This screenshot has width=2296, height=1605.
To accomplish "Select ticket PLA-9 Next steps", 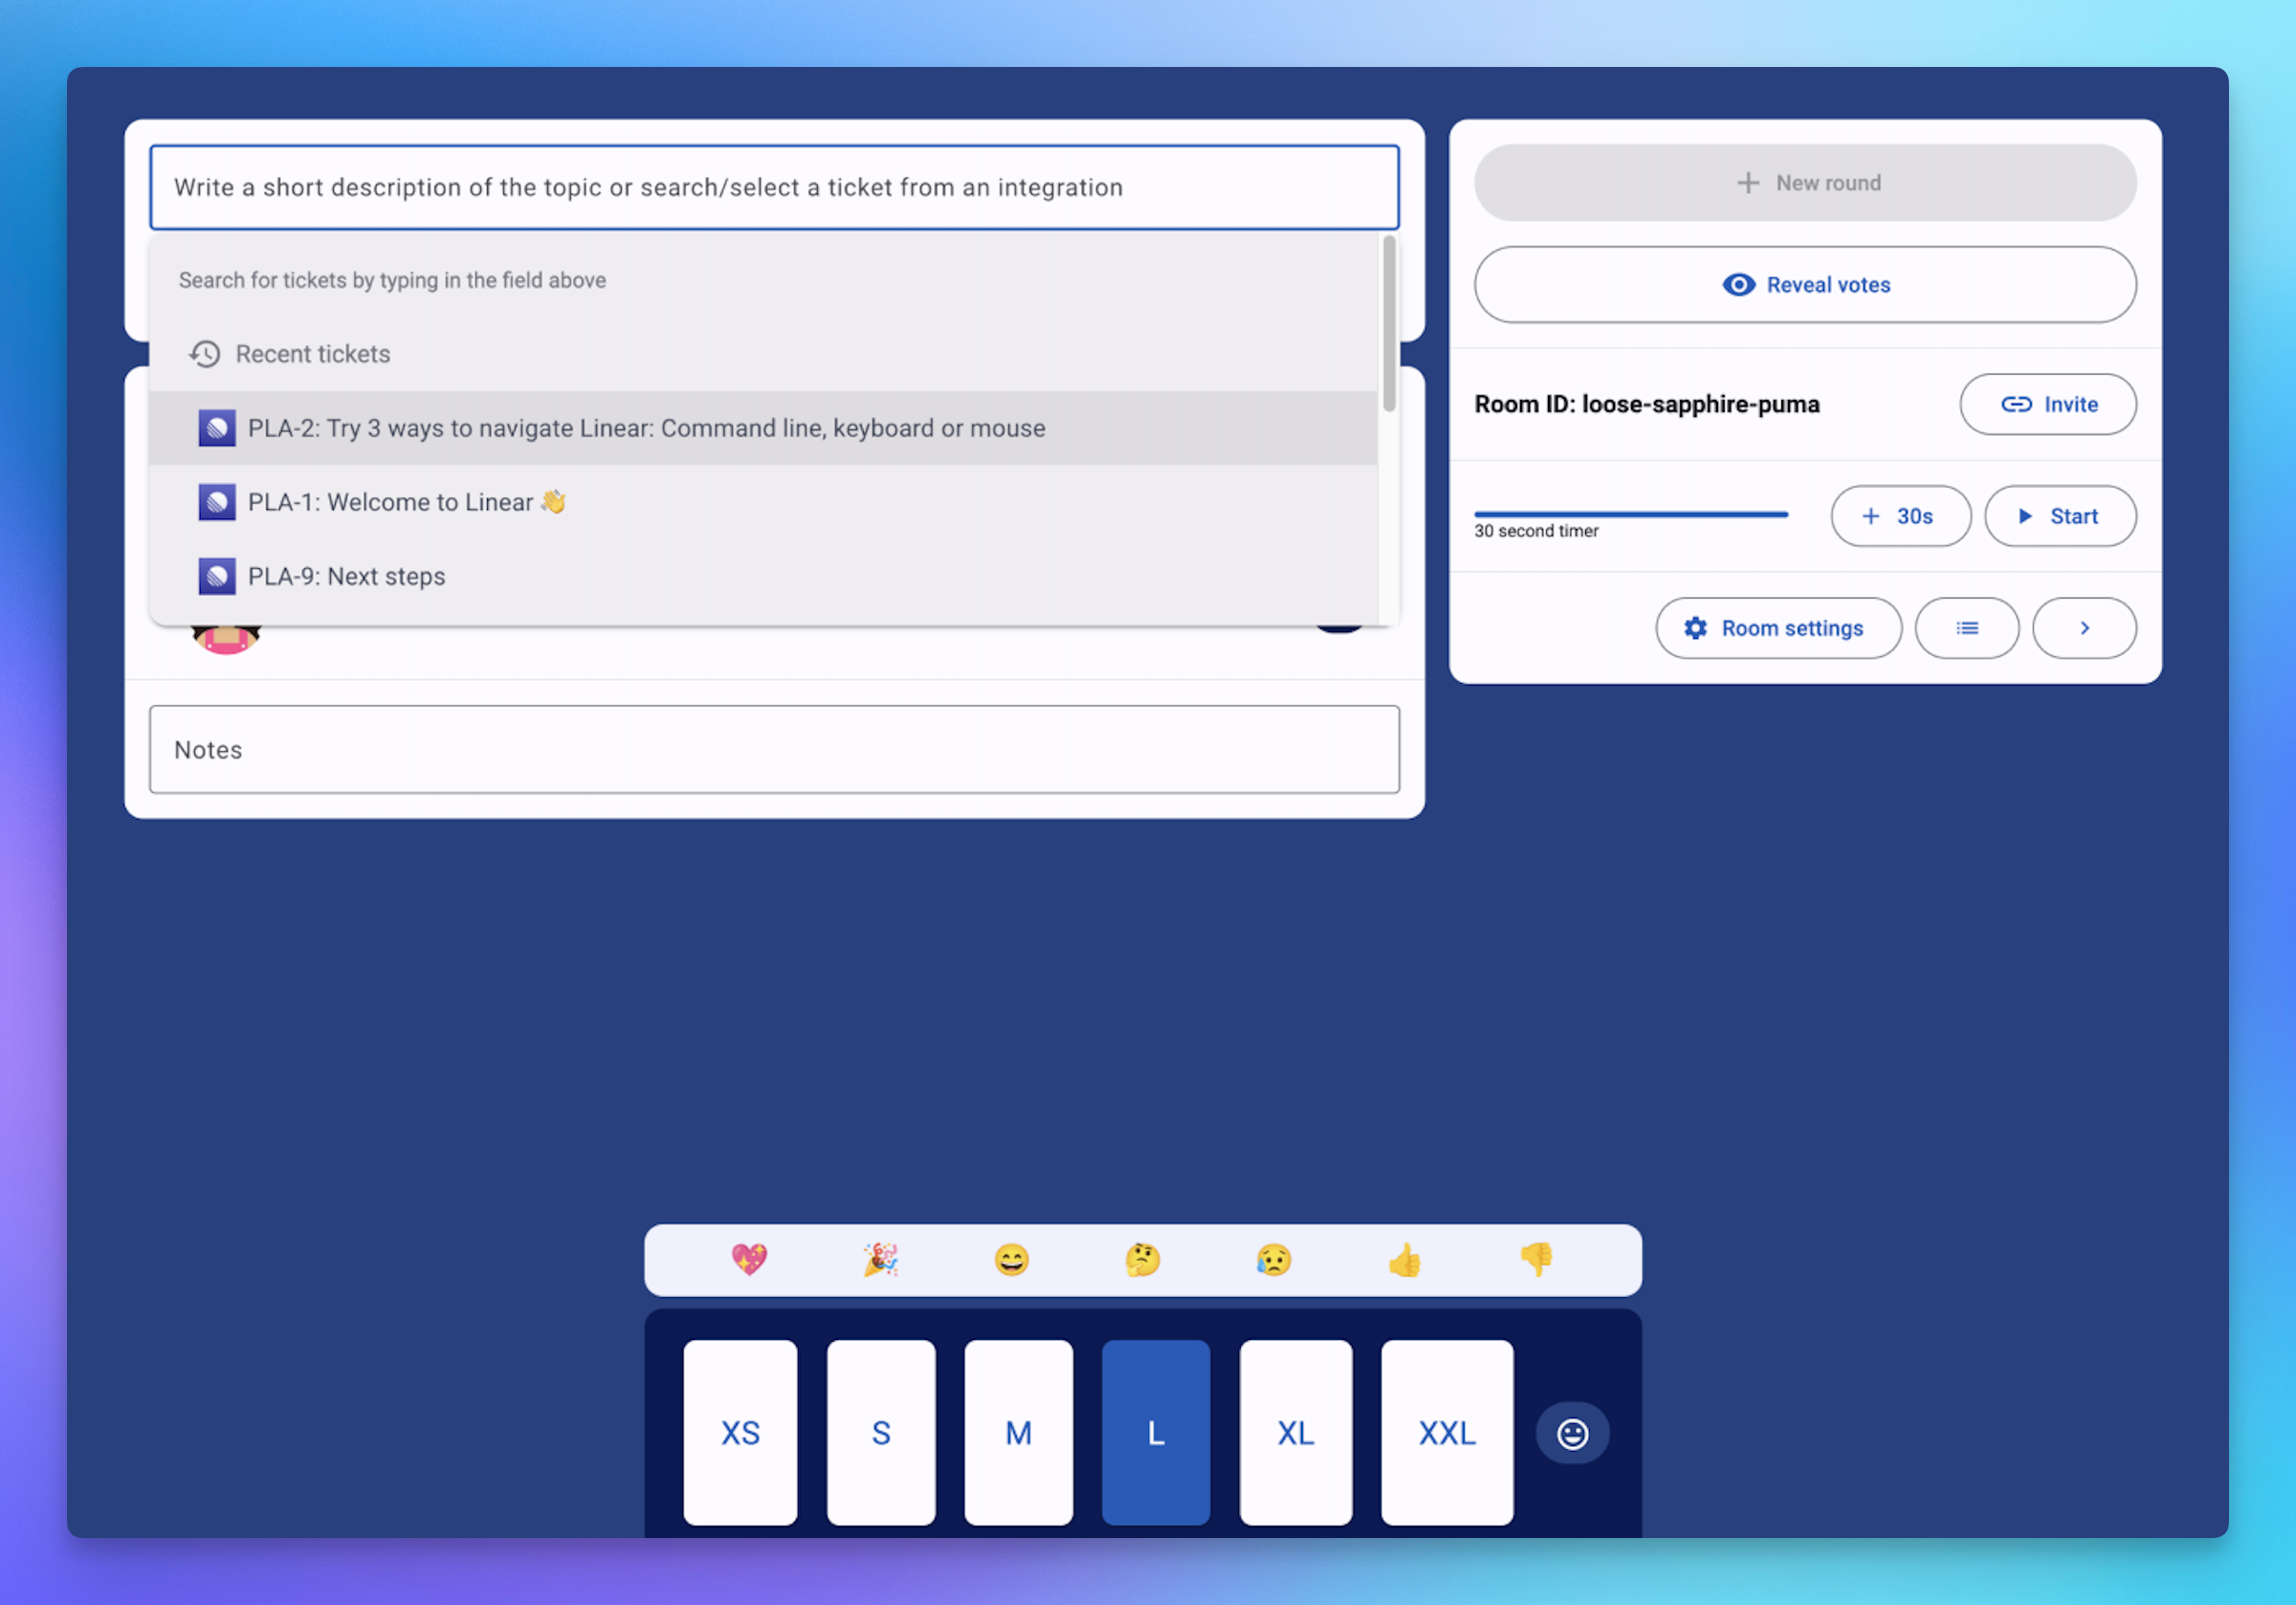I will point(763,576).
